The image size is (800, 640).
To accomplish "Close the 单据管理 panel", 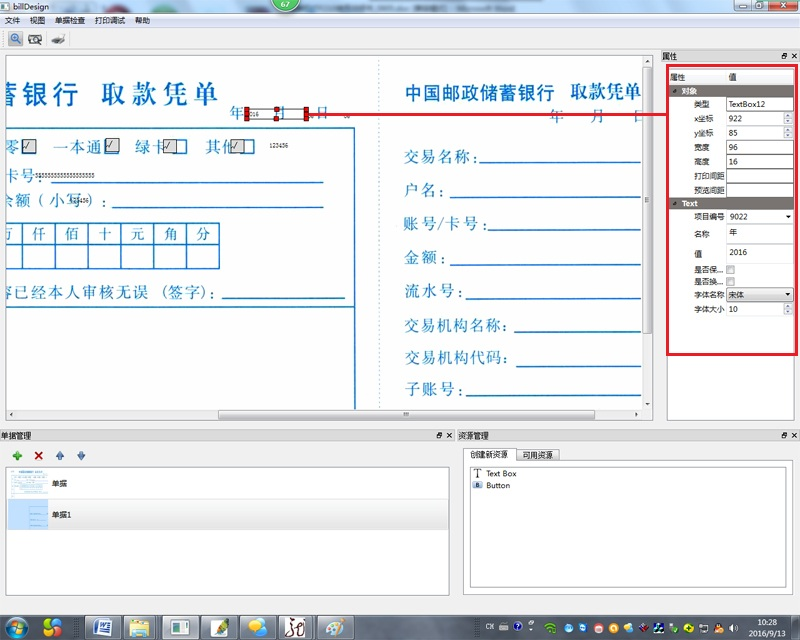I will coord(449,435).
